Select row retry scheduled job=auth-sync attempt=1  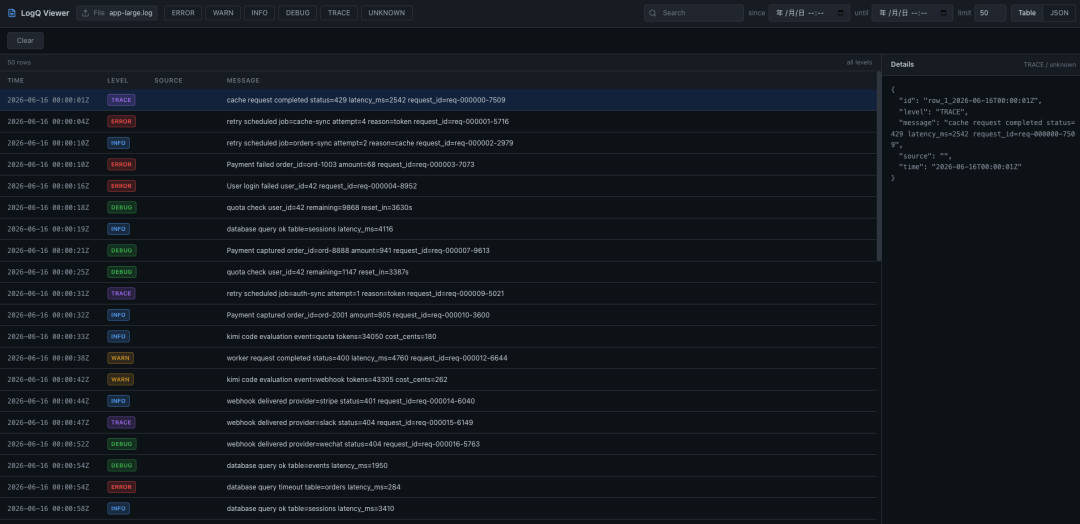click(x=438, y=293)
